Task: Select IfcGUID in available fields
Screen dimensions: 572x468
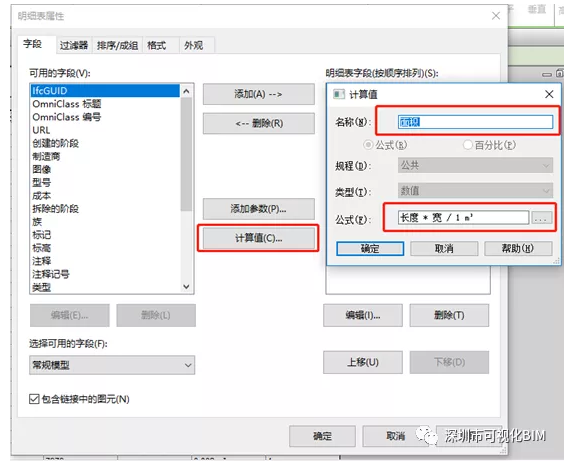Action: [x=105, y=91]
